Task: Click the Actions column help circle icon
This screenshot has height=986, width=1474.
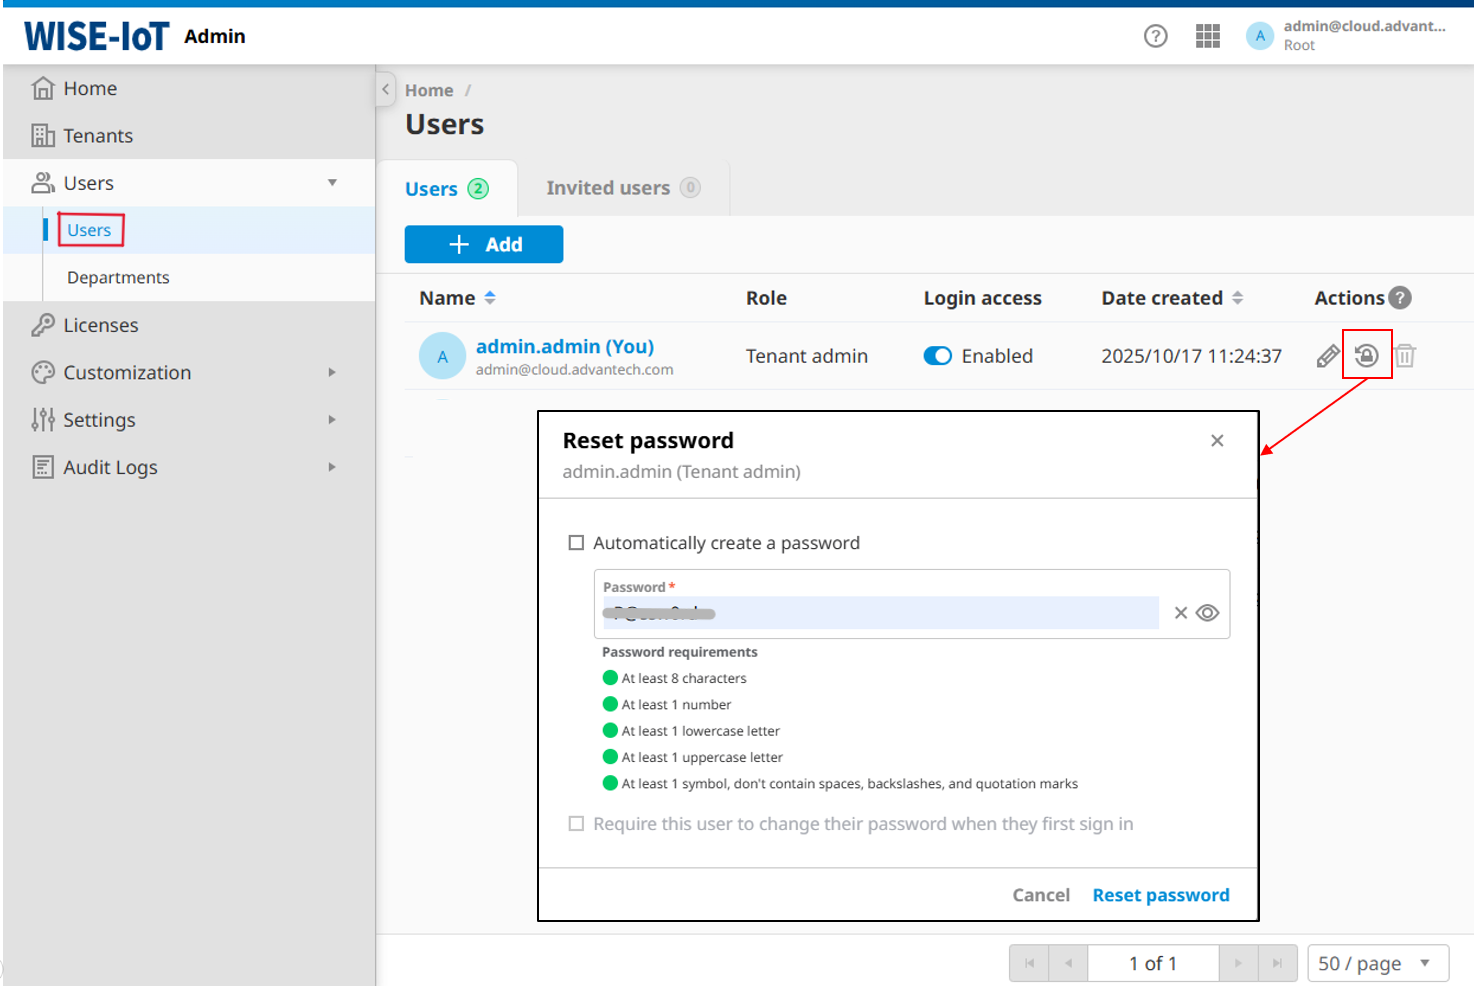Action: pos(1400,297)
